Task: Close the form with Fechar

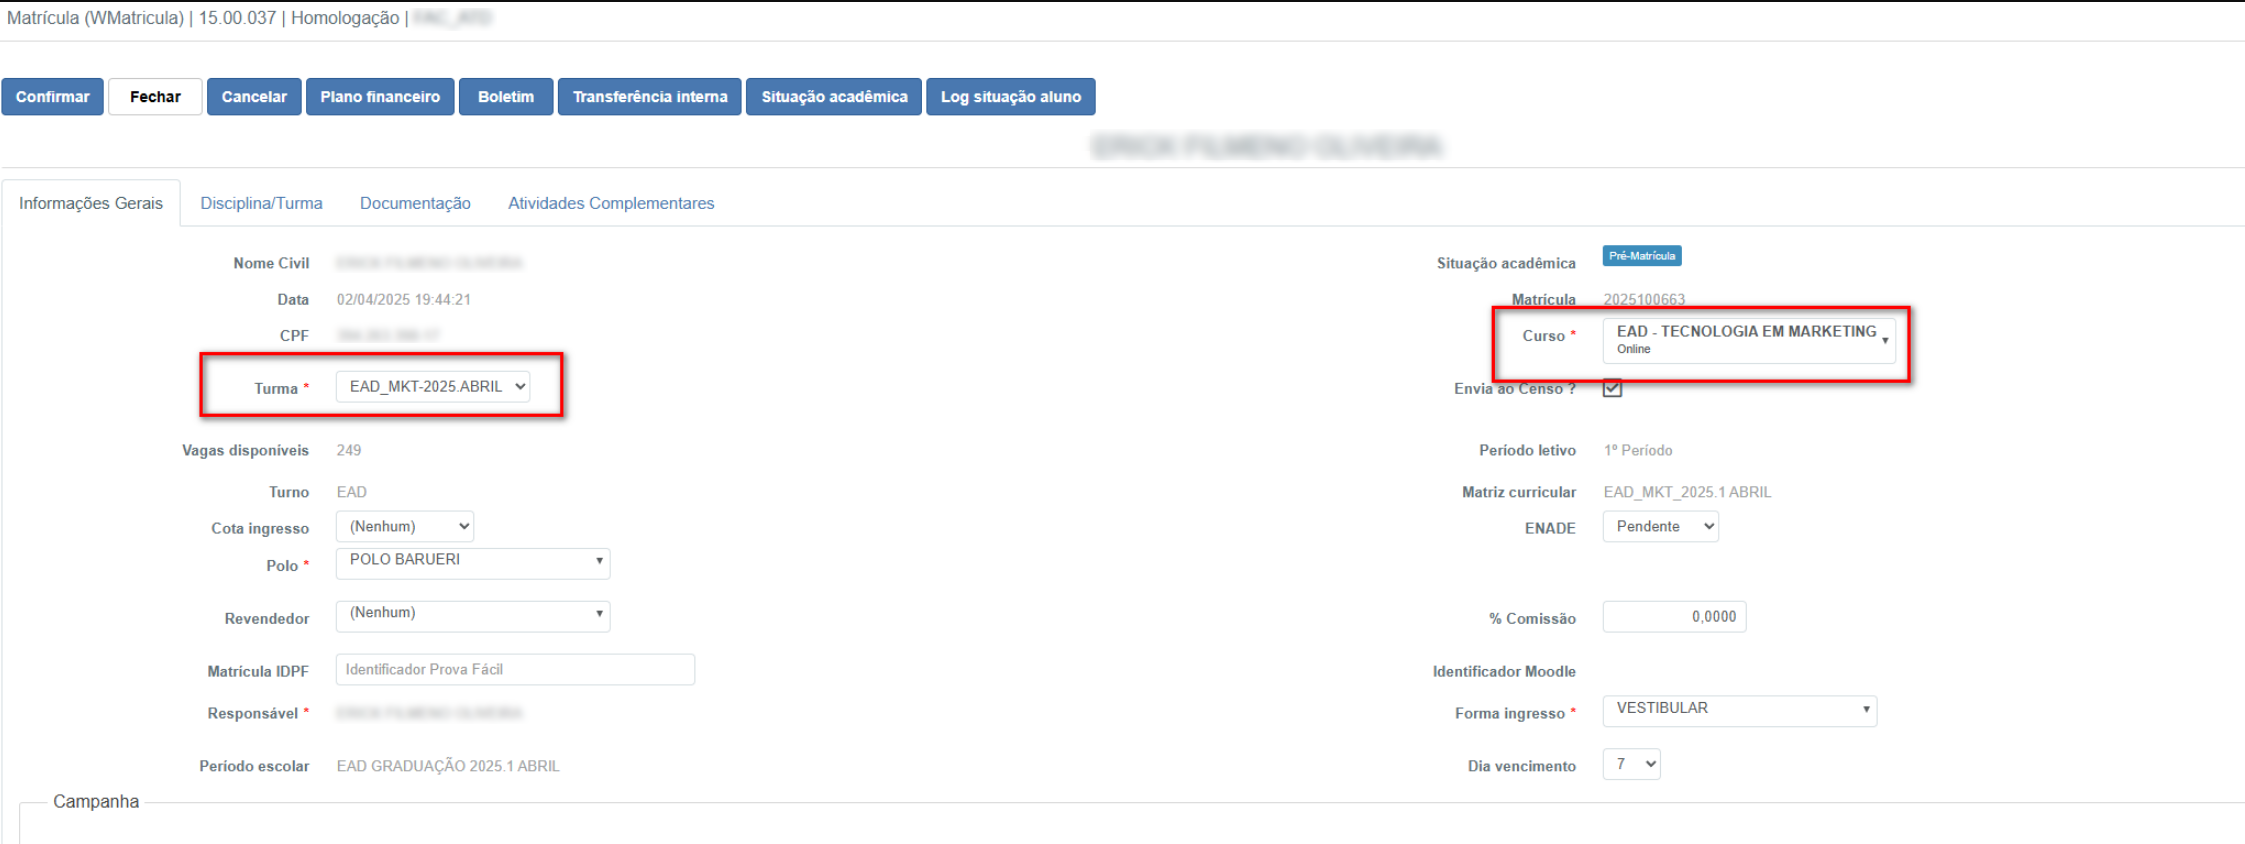Action: click(x=155, y=97)
